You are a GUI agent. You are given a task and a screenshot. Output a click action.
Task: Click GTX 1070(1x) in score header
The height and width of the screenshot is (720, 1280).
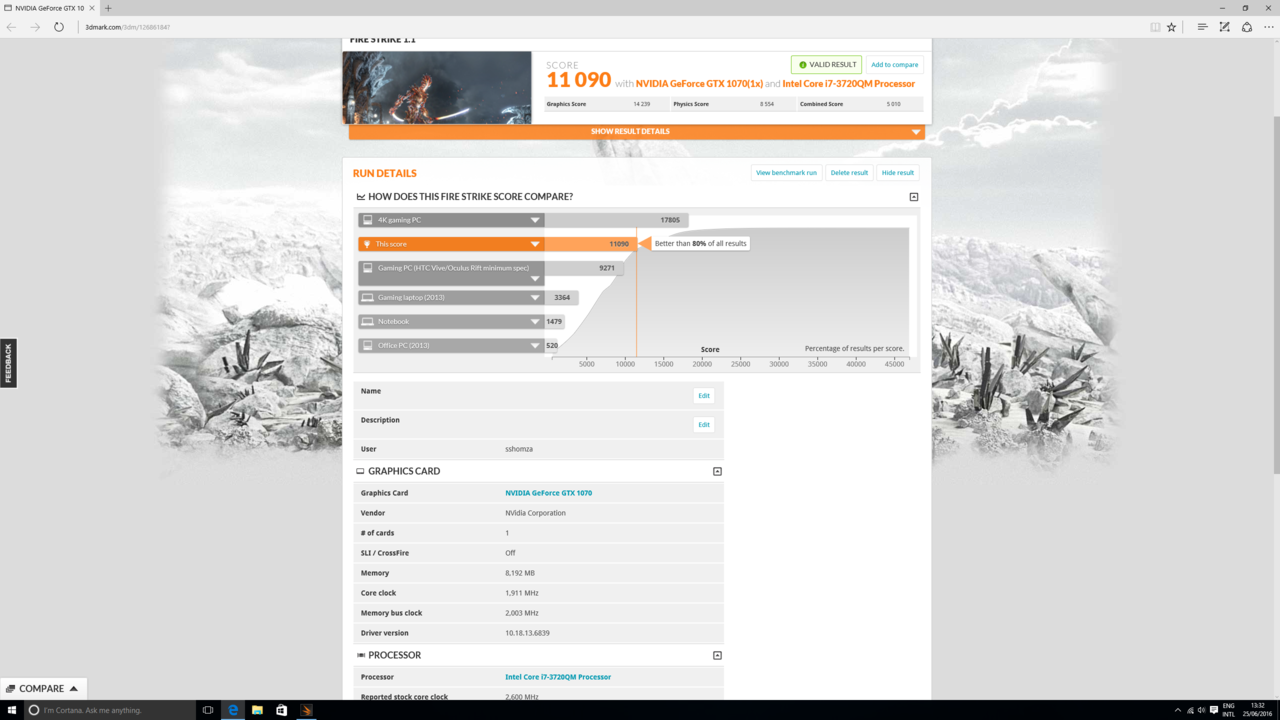[x=698, y=84]
